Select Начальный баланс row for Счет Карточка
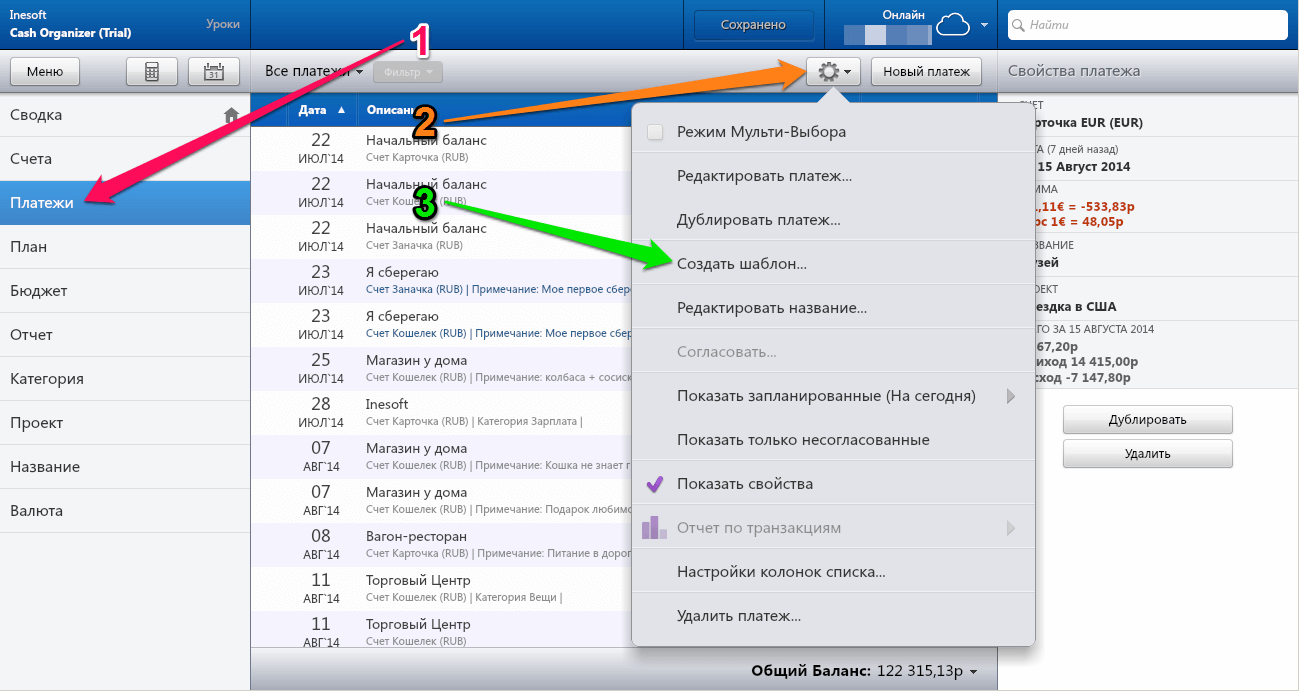This screenshot has width=1299, height=691. [x=441, y=148]
